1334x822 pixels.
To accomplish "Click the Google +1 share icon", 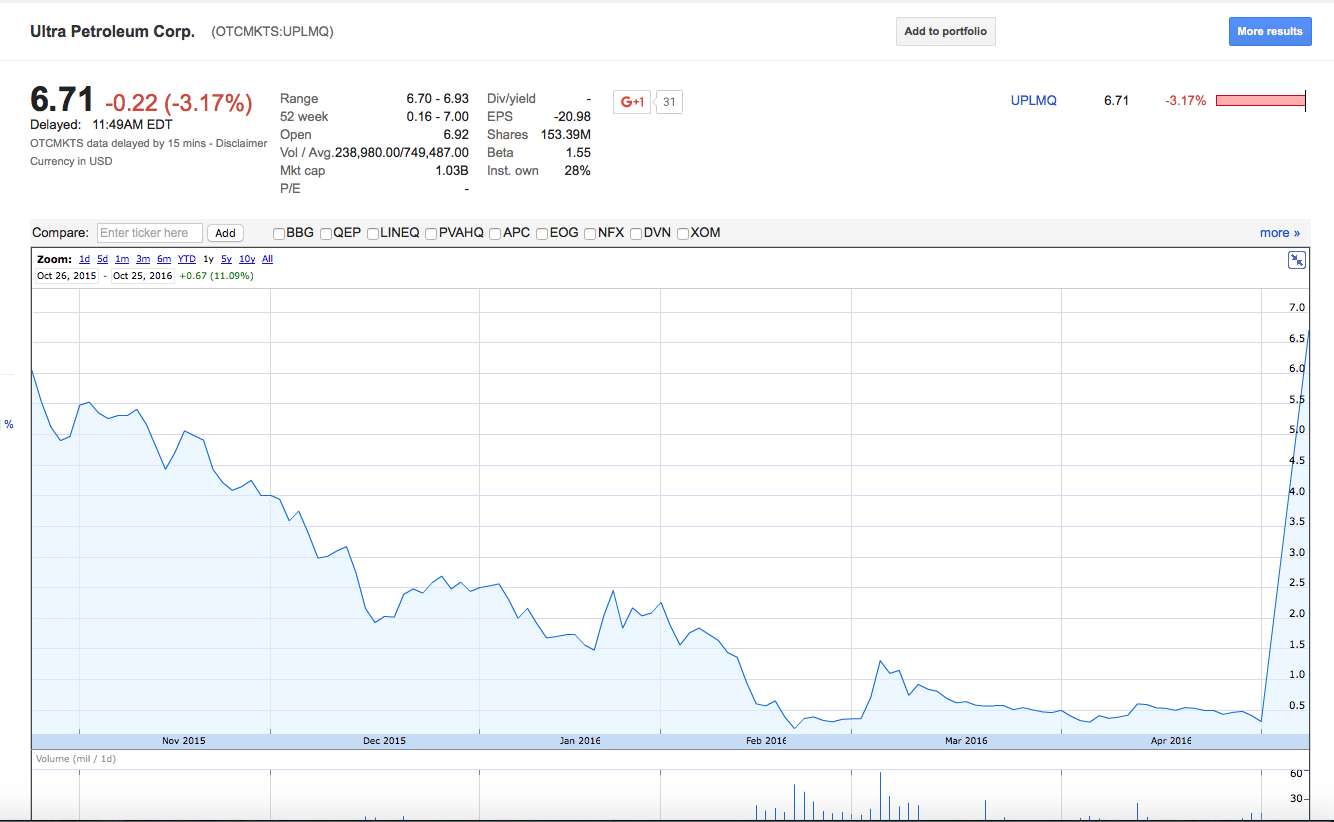I will pyautogui.click(x=632, y=101).
